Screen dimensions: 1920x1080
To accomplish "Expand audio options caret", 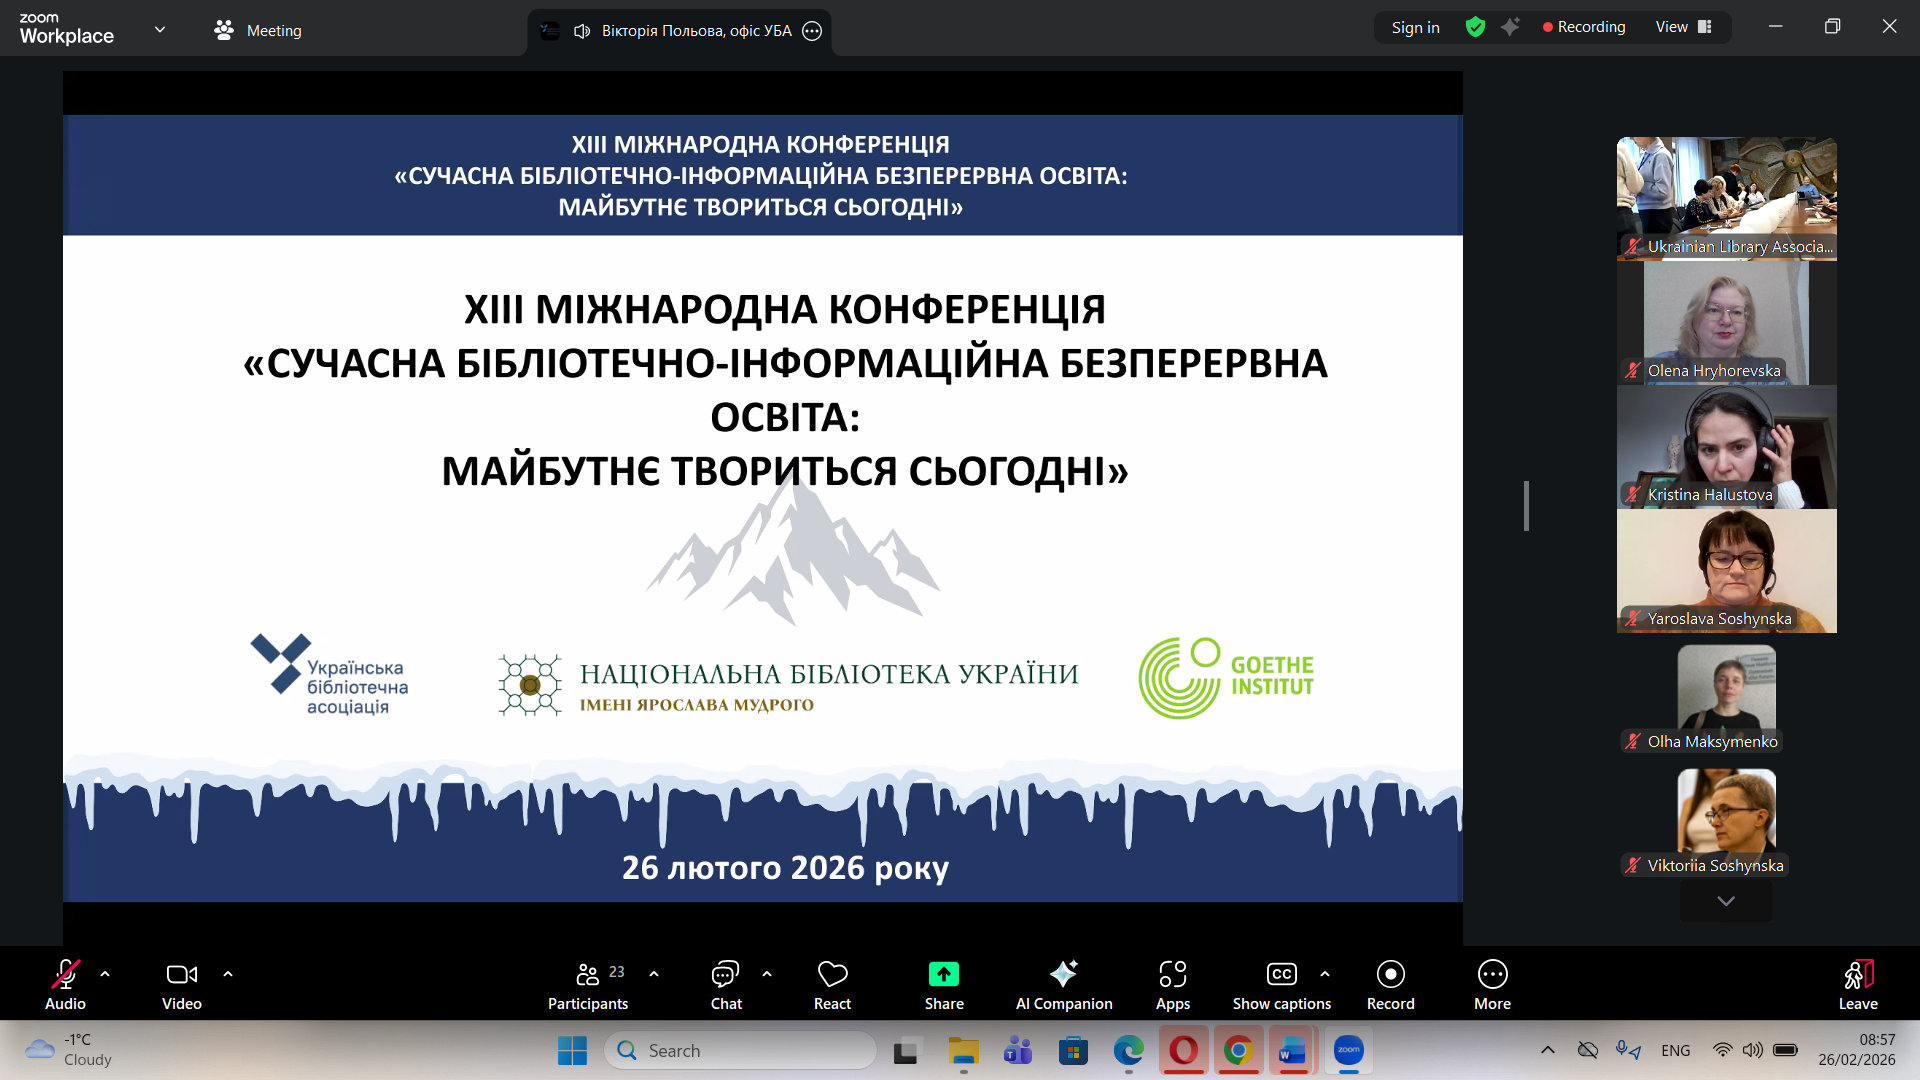I will click(x=105, y=973).
